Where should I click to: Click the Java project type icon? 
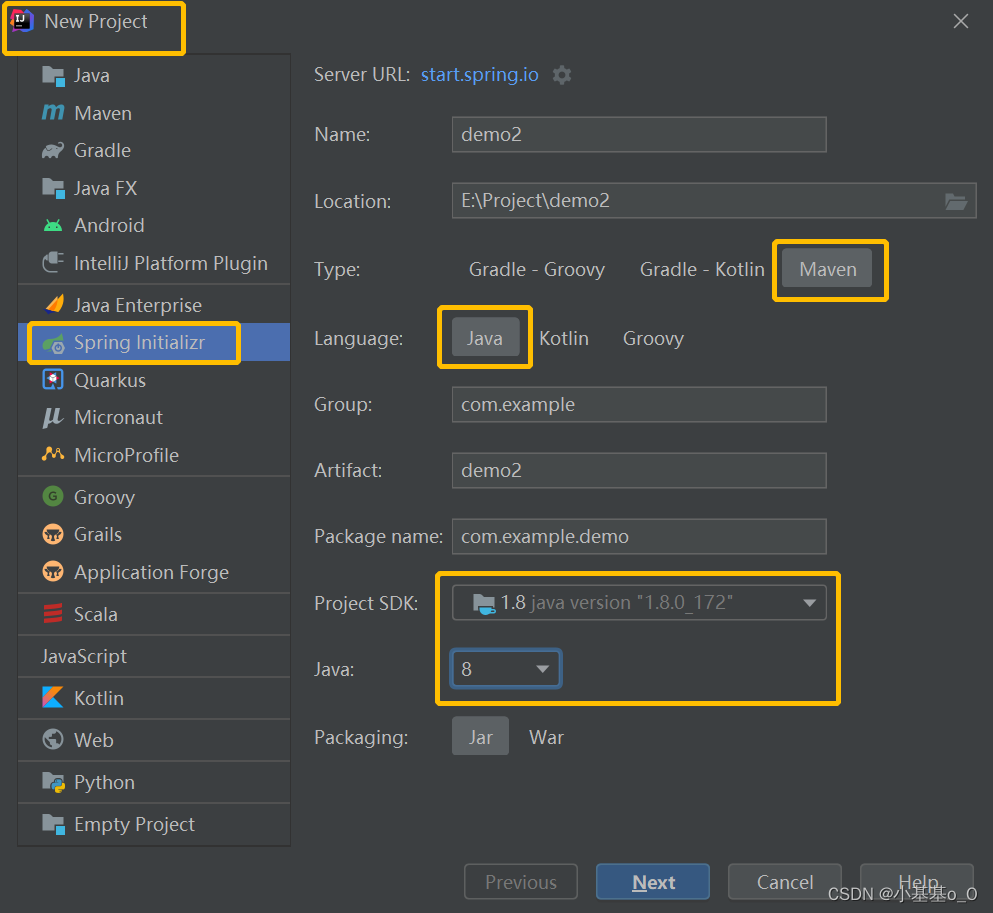pyautogui.click(x=53, y=76)
